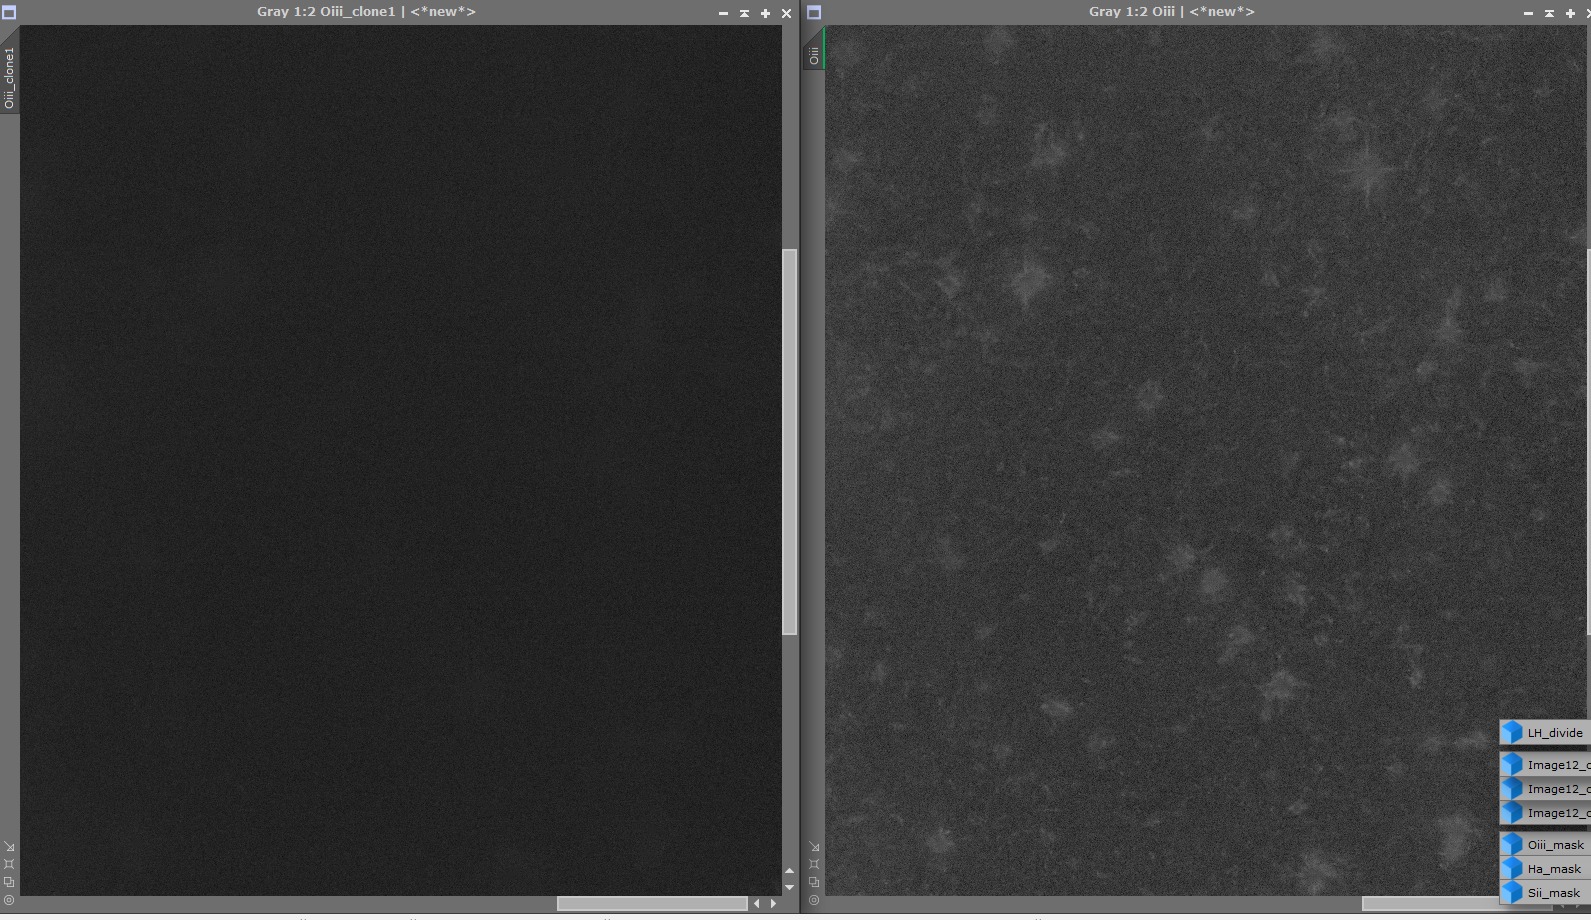
Task: Click the target circle icon in Oiii window
Action: 814,900
